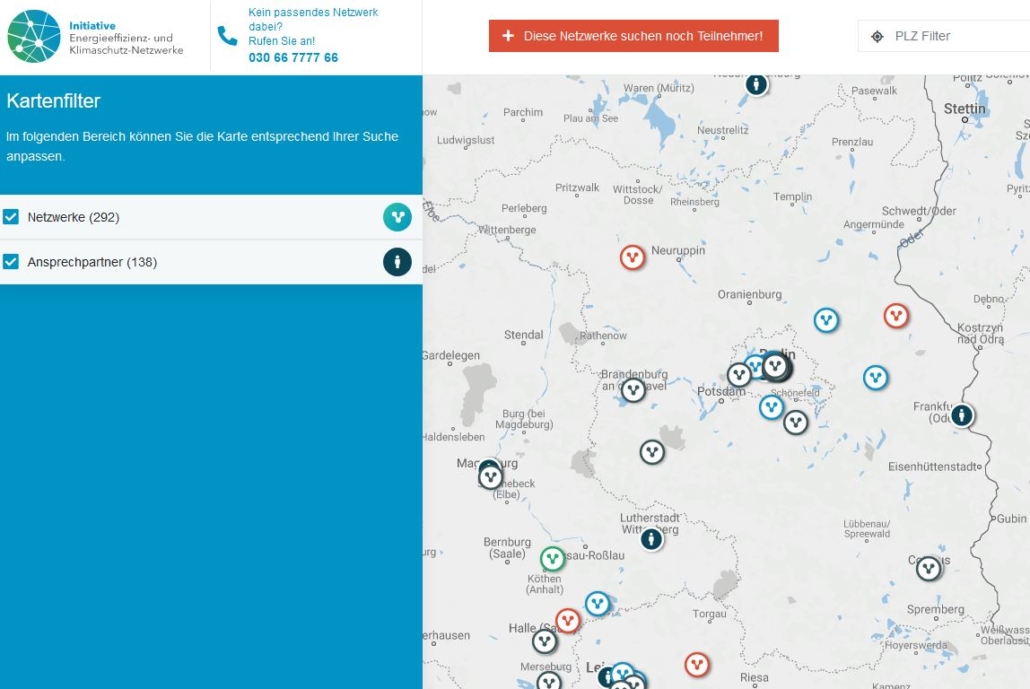Call the phone number 030 66 7777 66
Viewport: 1030px width, 689px height.
coord(293,58)
